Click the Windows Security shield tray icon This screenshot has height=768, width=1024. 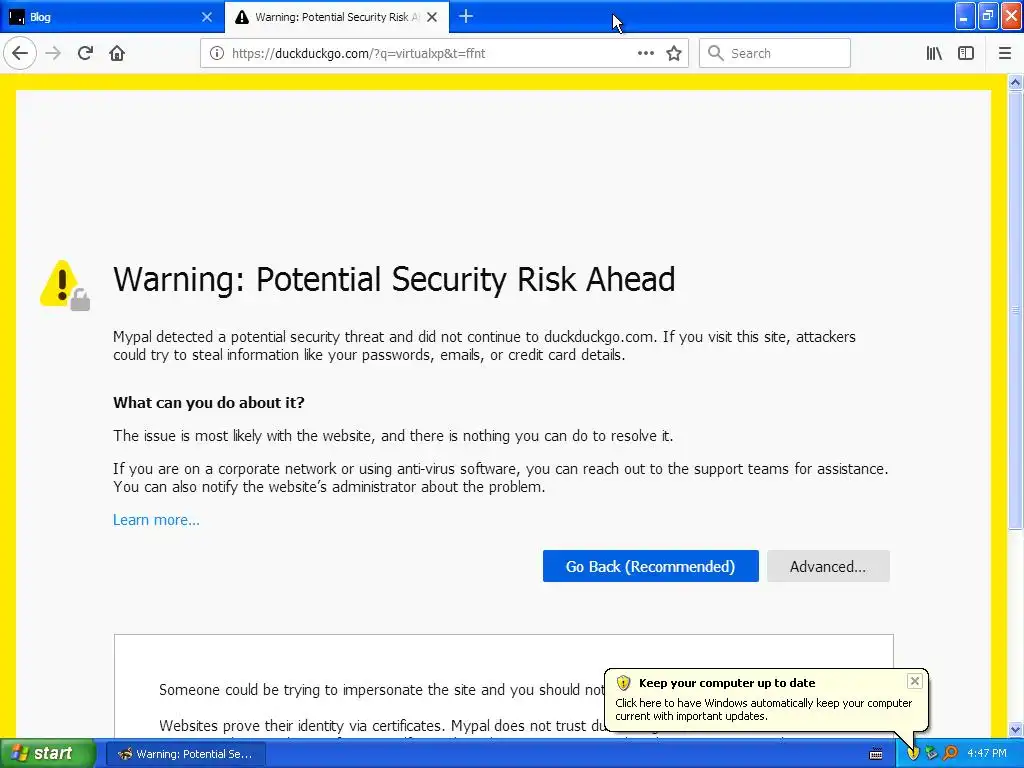pyautogui.click(x=913, y=753)
